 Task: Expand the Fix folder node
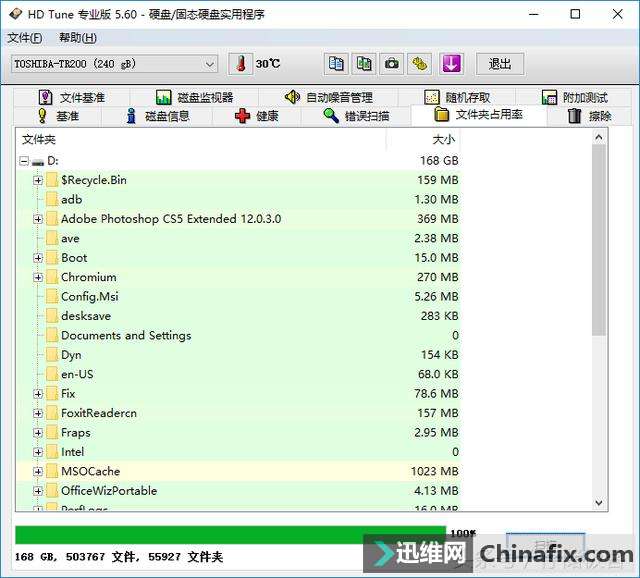38,394
